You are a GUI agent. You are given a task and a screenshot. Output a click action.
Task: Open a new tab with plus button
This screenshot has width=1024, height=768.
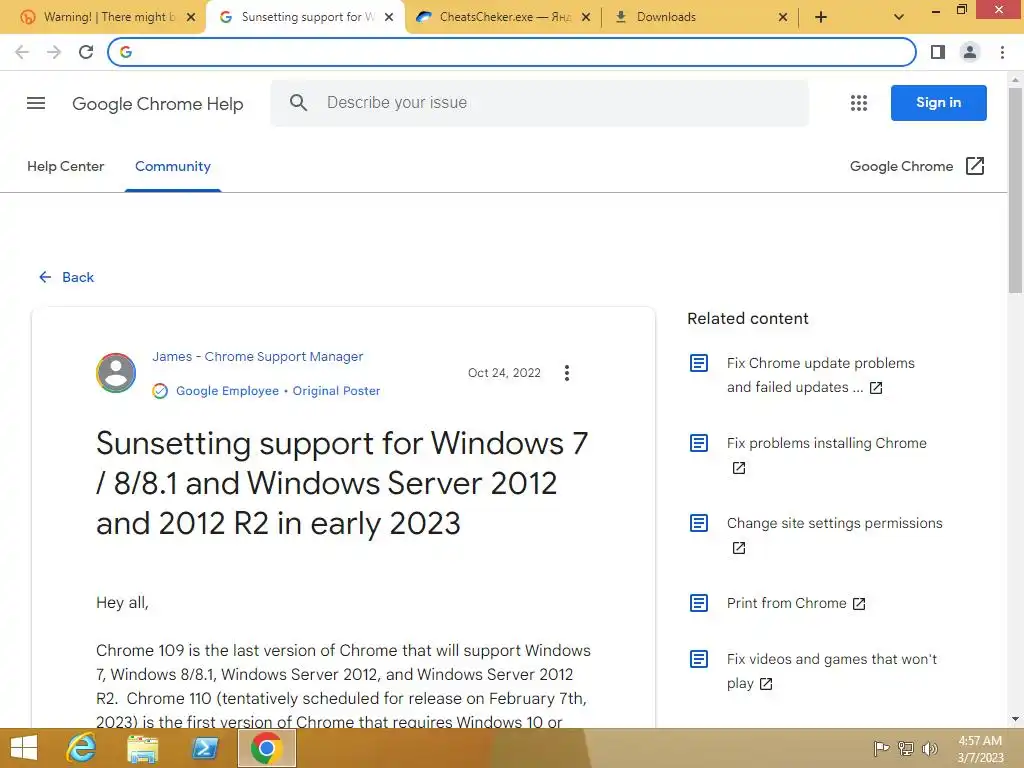click(821, 17)
